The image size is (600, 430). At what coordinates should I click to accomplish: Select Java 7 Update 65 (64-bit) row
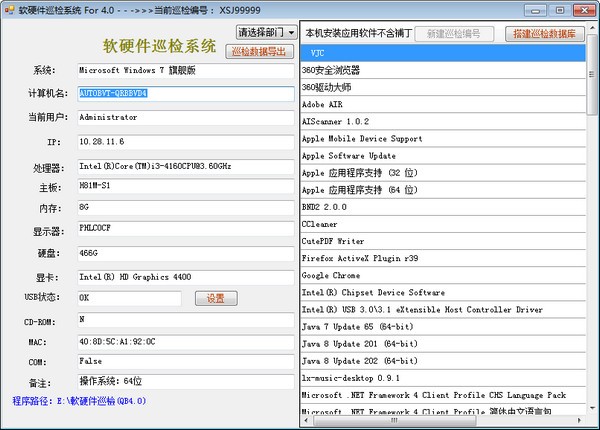[x=443, y=327]
